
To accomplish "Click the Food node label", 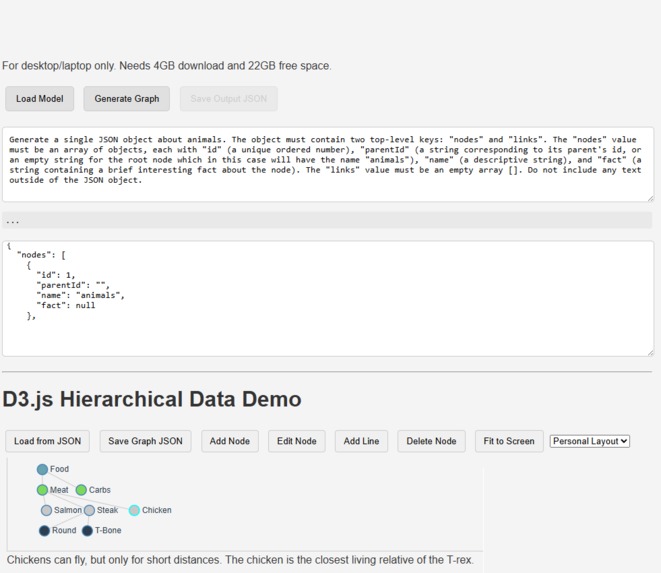I will [59, 469].
